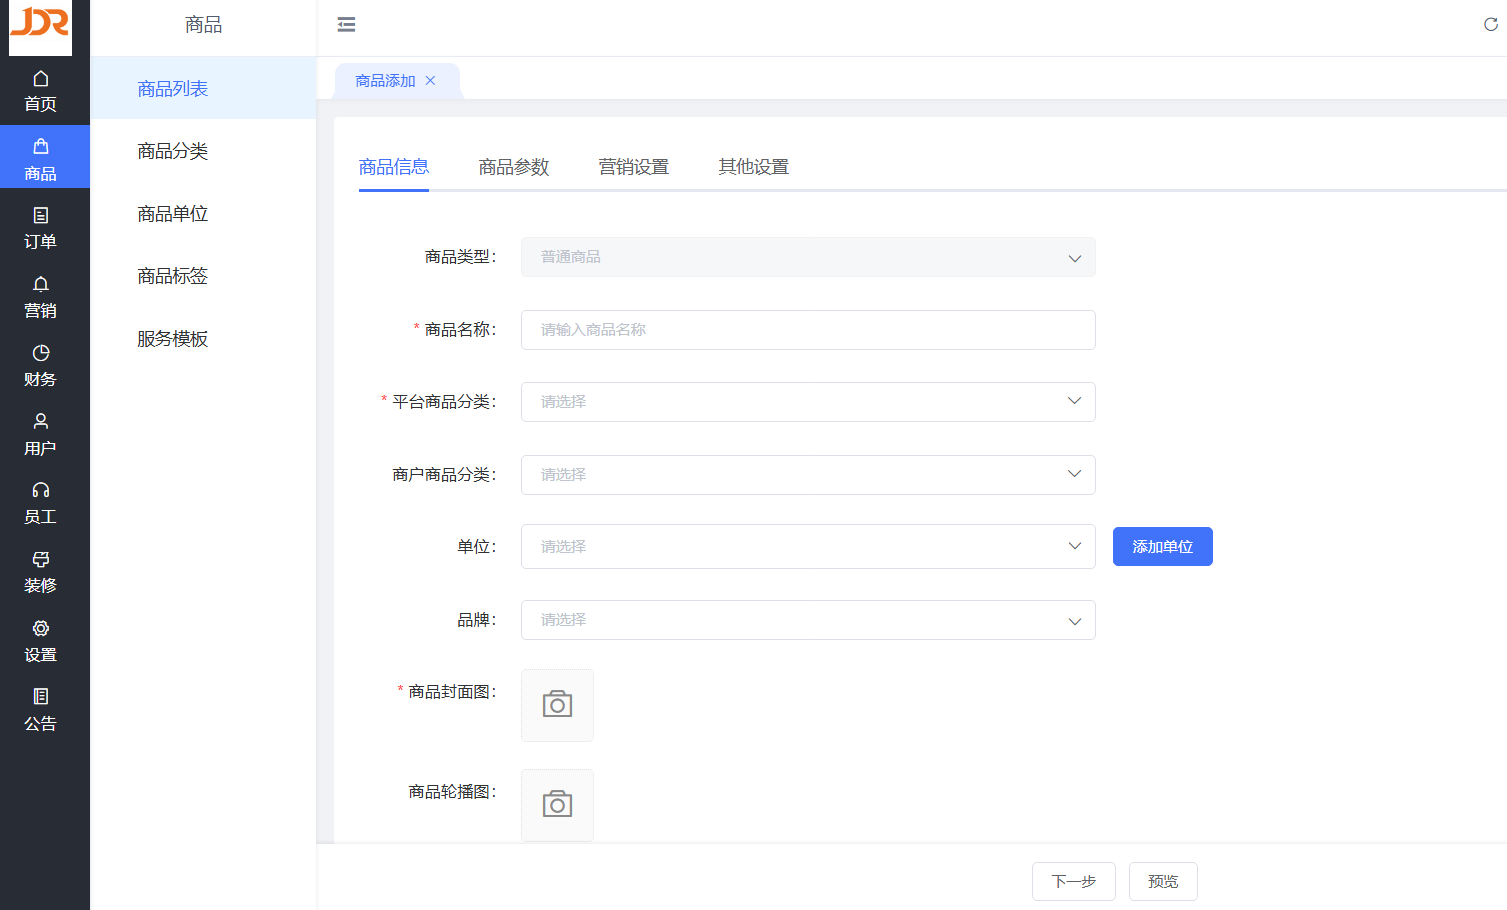Click the 平台商品分类 field label
Screen dimensions: 1507x910
tap(444, 402)
